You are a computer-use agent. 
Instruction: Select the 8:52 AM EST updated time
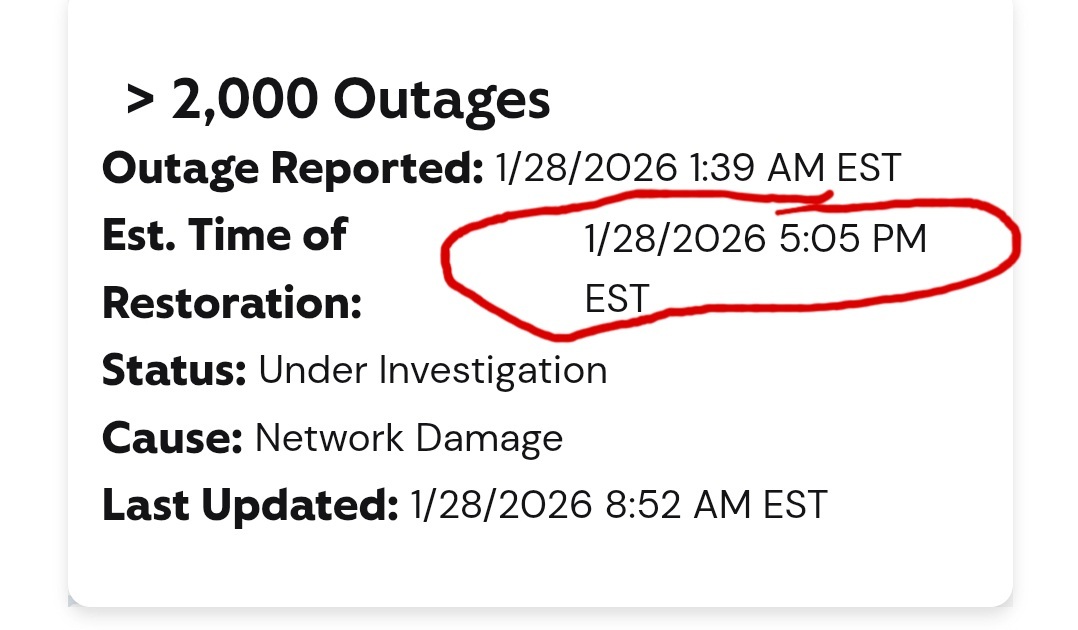click(717, 505)
